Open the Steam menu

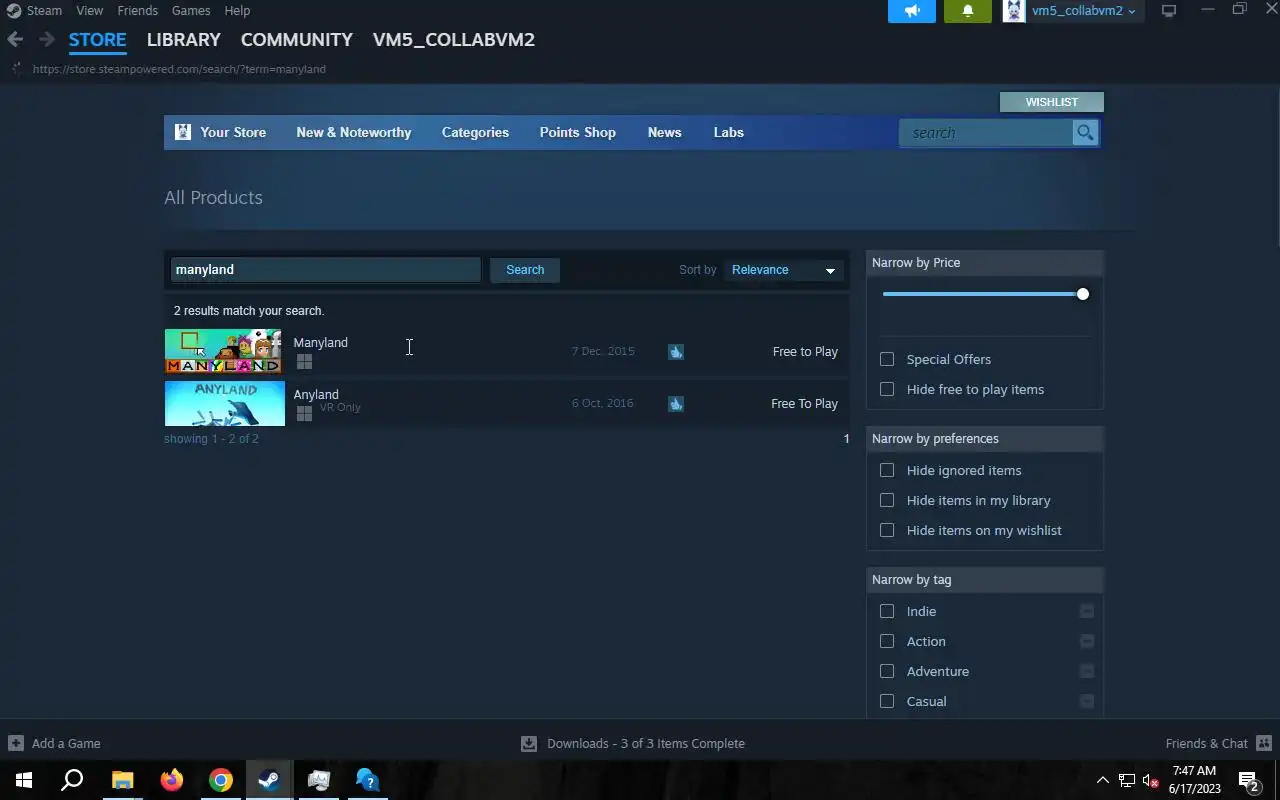tap(43, 10)
